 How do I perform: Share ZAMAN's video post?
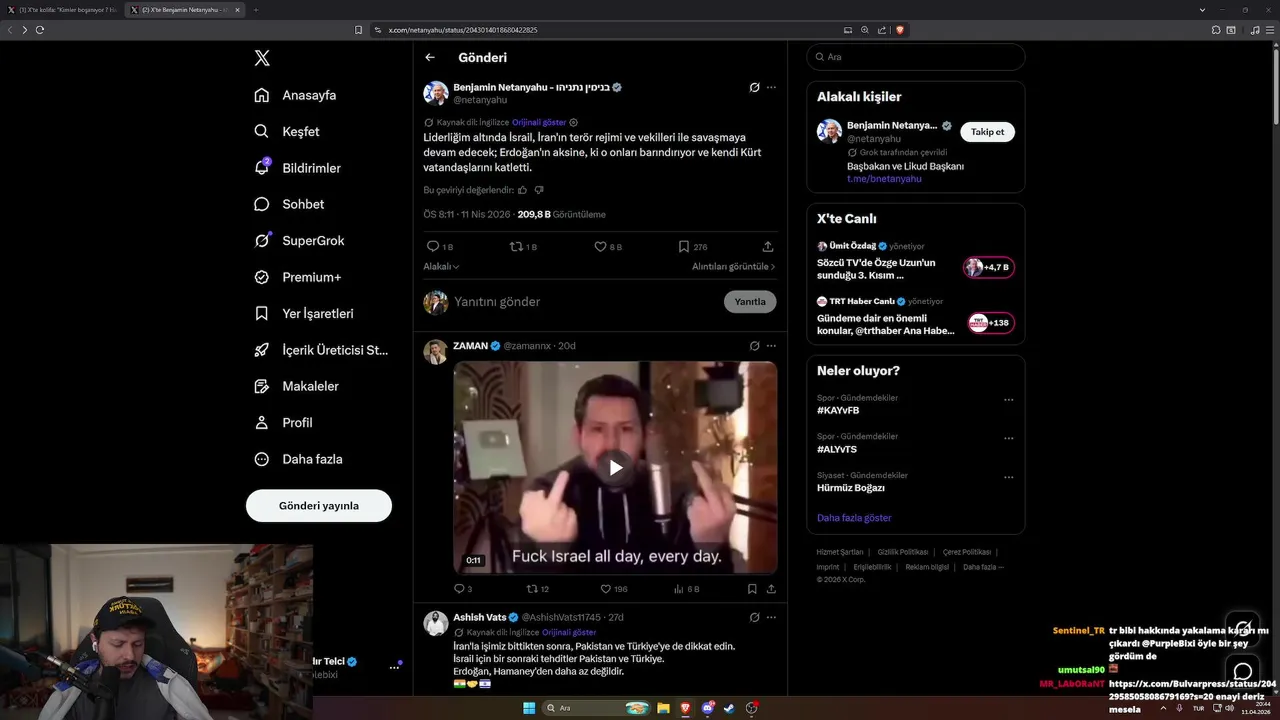(771, 589)
